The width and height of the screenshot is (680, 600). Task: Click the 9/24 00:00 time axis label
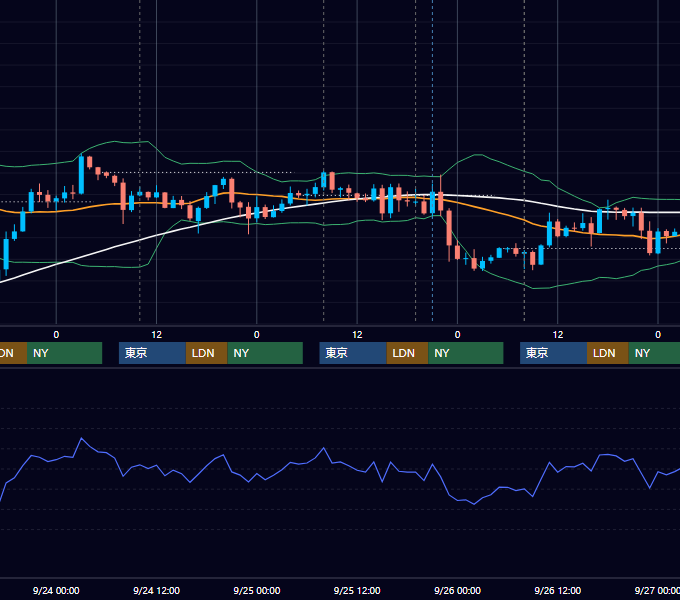[x=56, y=590]
